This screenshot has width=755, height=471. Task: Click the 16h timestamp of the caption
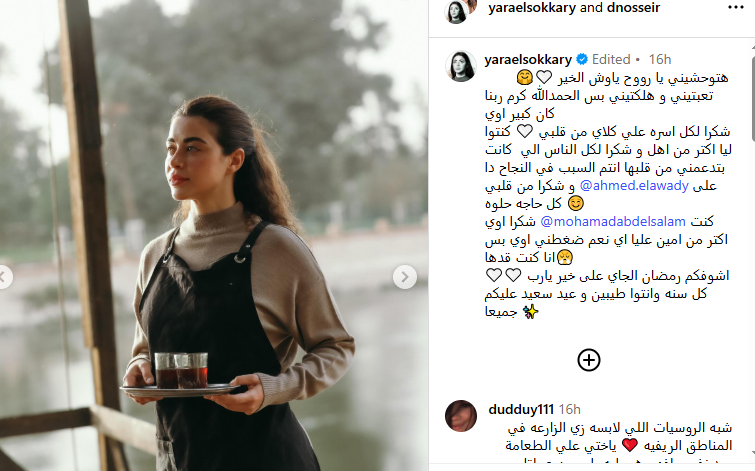coord(660,59)
